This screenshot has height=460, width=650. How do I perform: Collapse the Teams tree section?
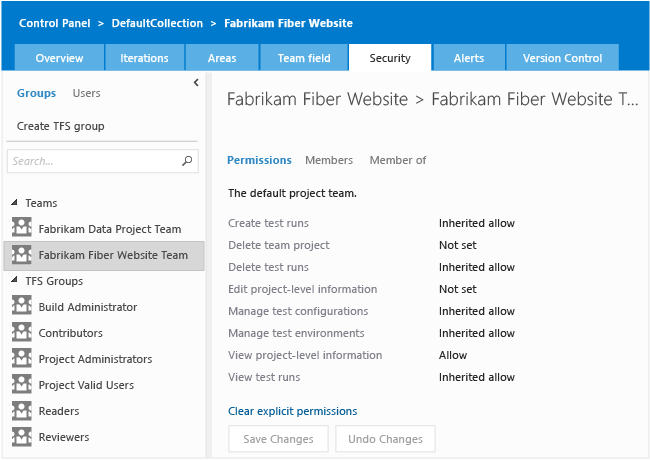[x=15, y=202]
